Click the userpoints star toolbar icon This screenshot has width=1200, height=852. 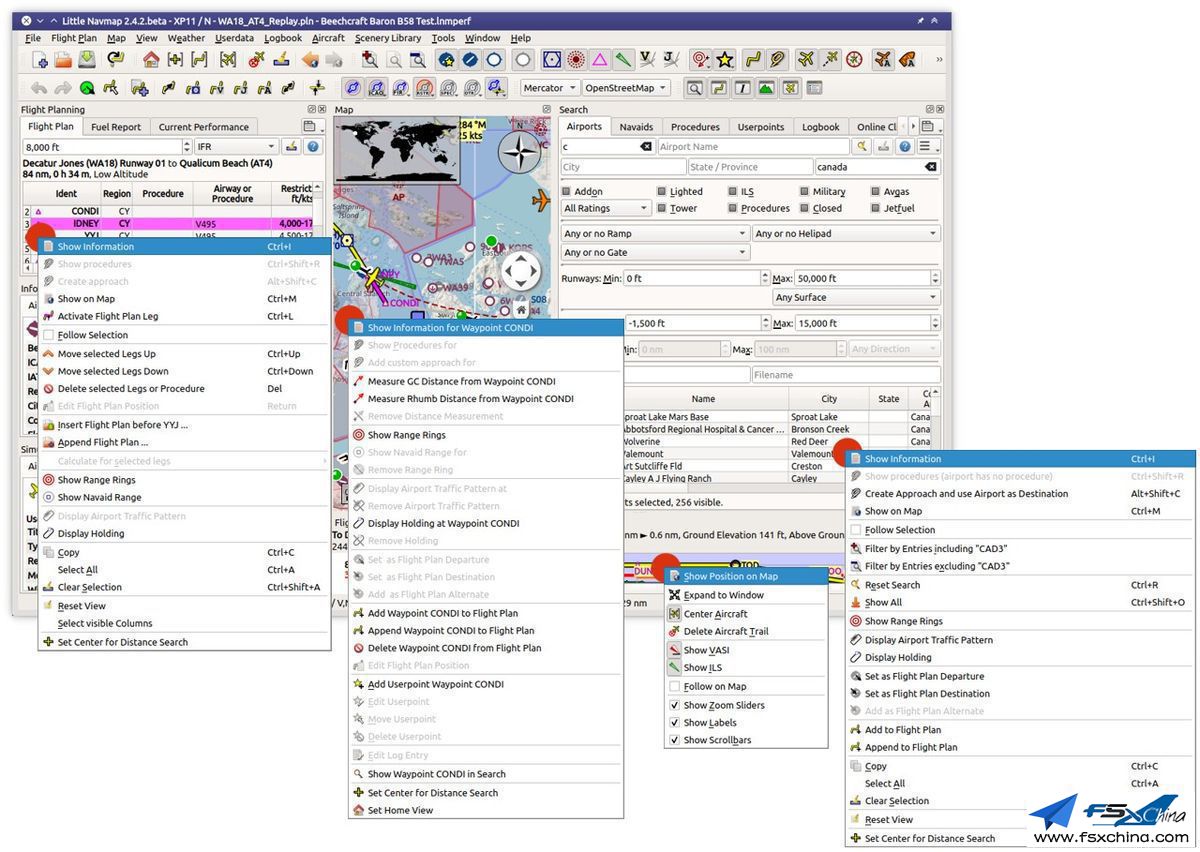tap(725, 60)
